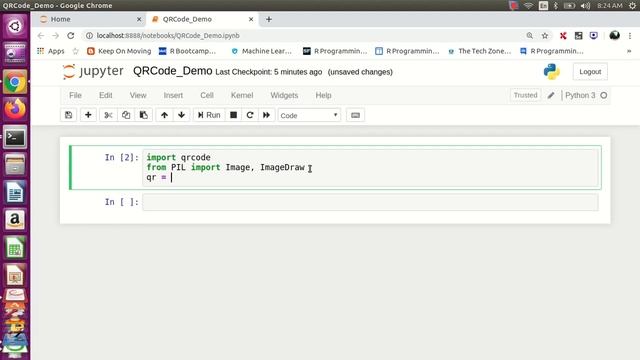Open the Keep On Moving bookmark

[119, 51]
